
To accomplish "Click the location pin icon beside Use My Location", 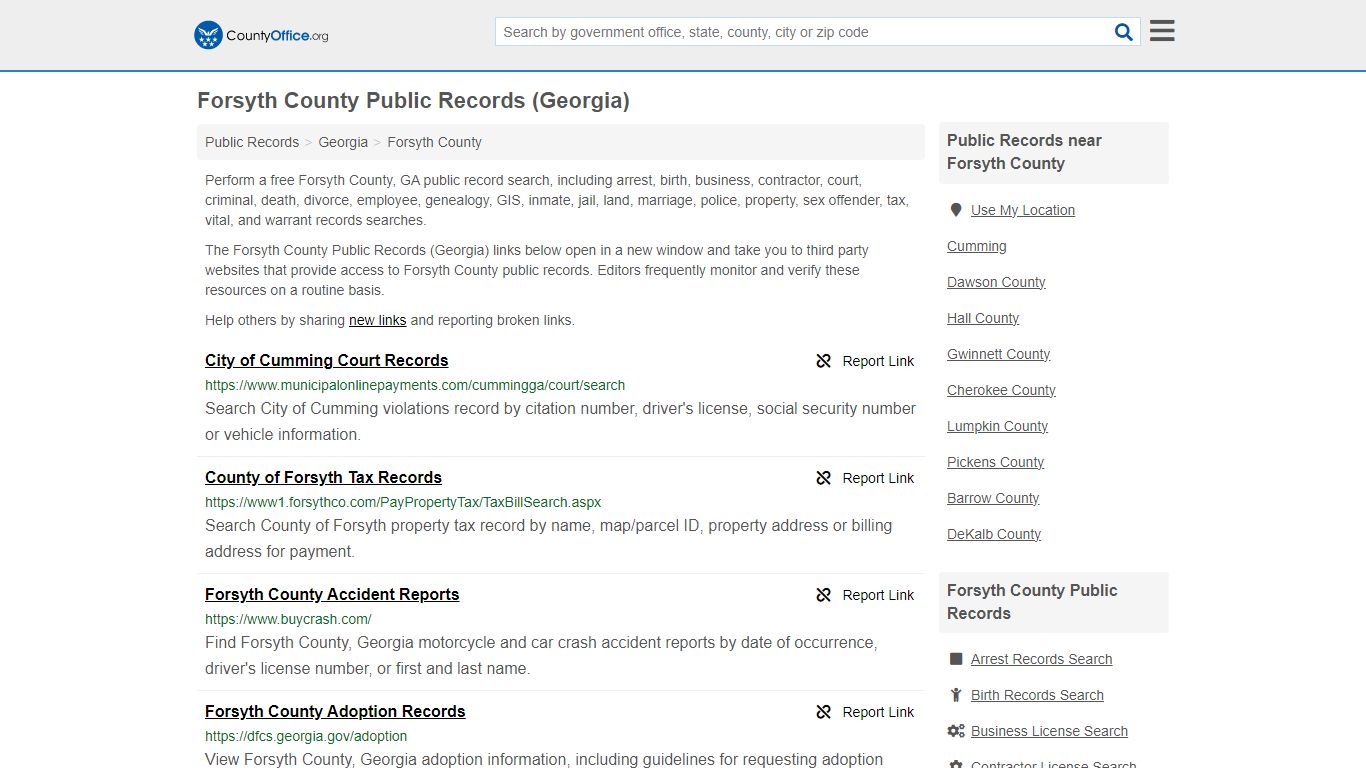I will (x=956, y=210).
